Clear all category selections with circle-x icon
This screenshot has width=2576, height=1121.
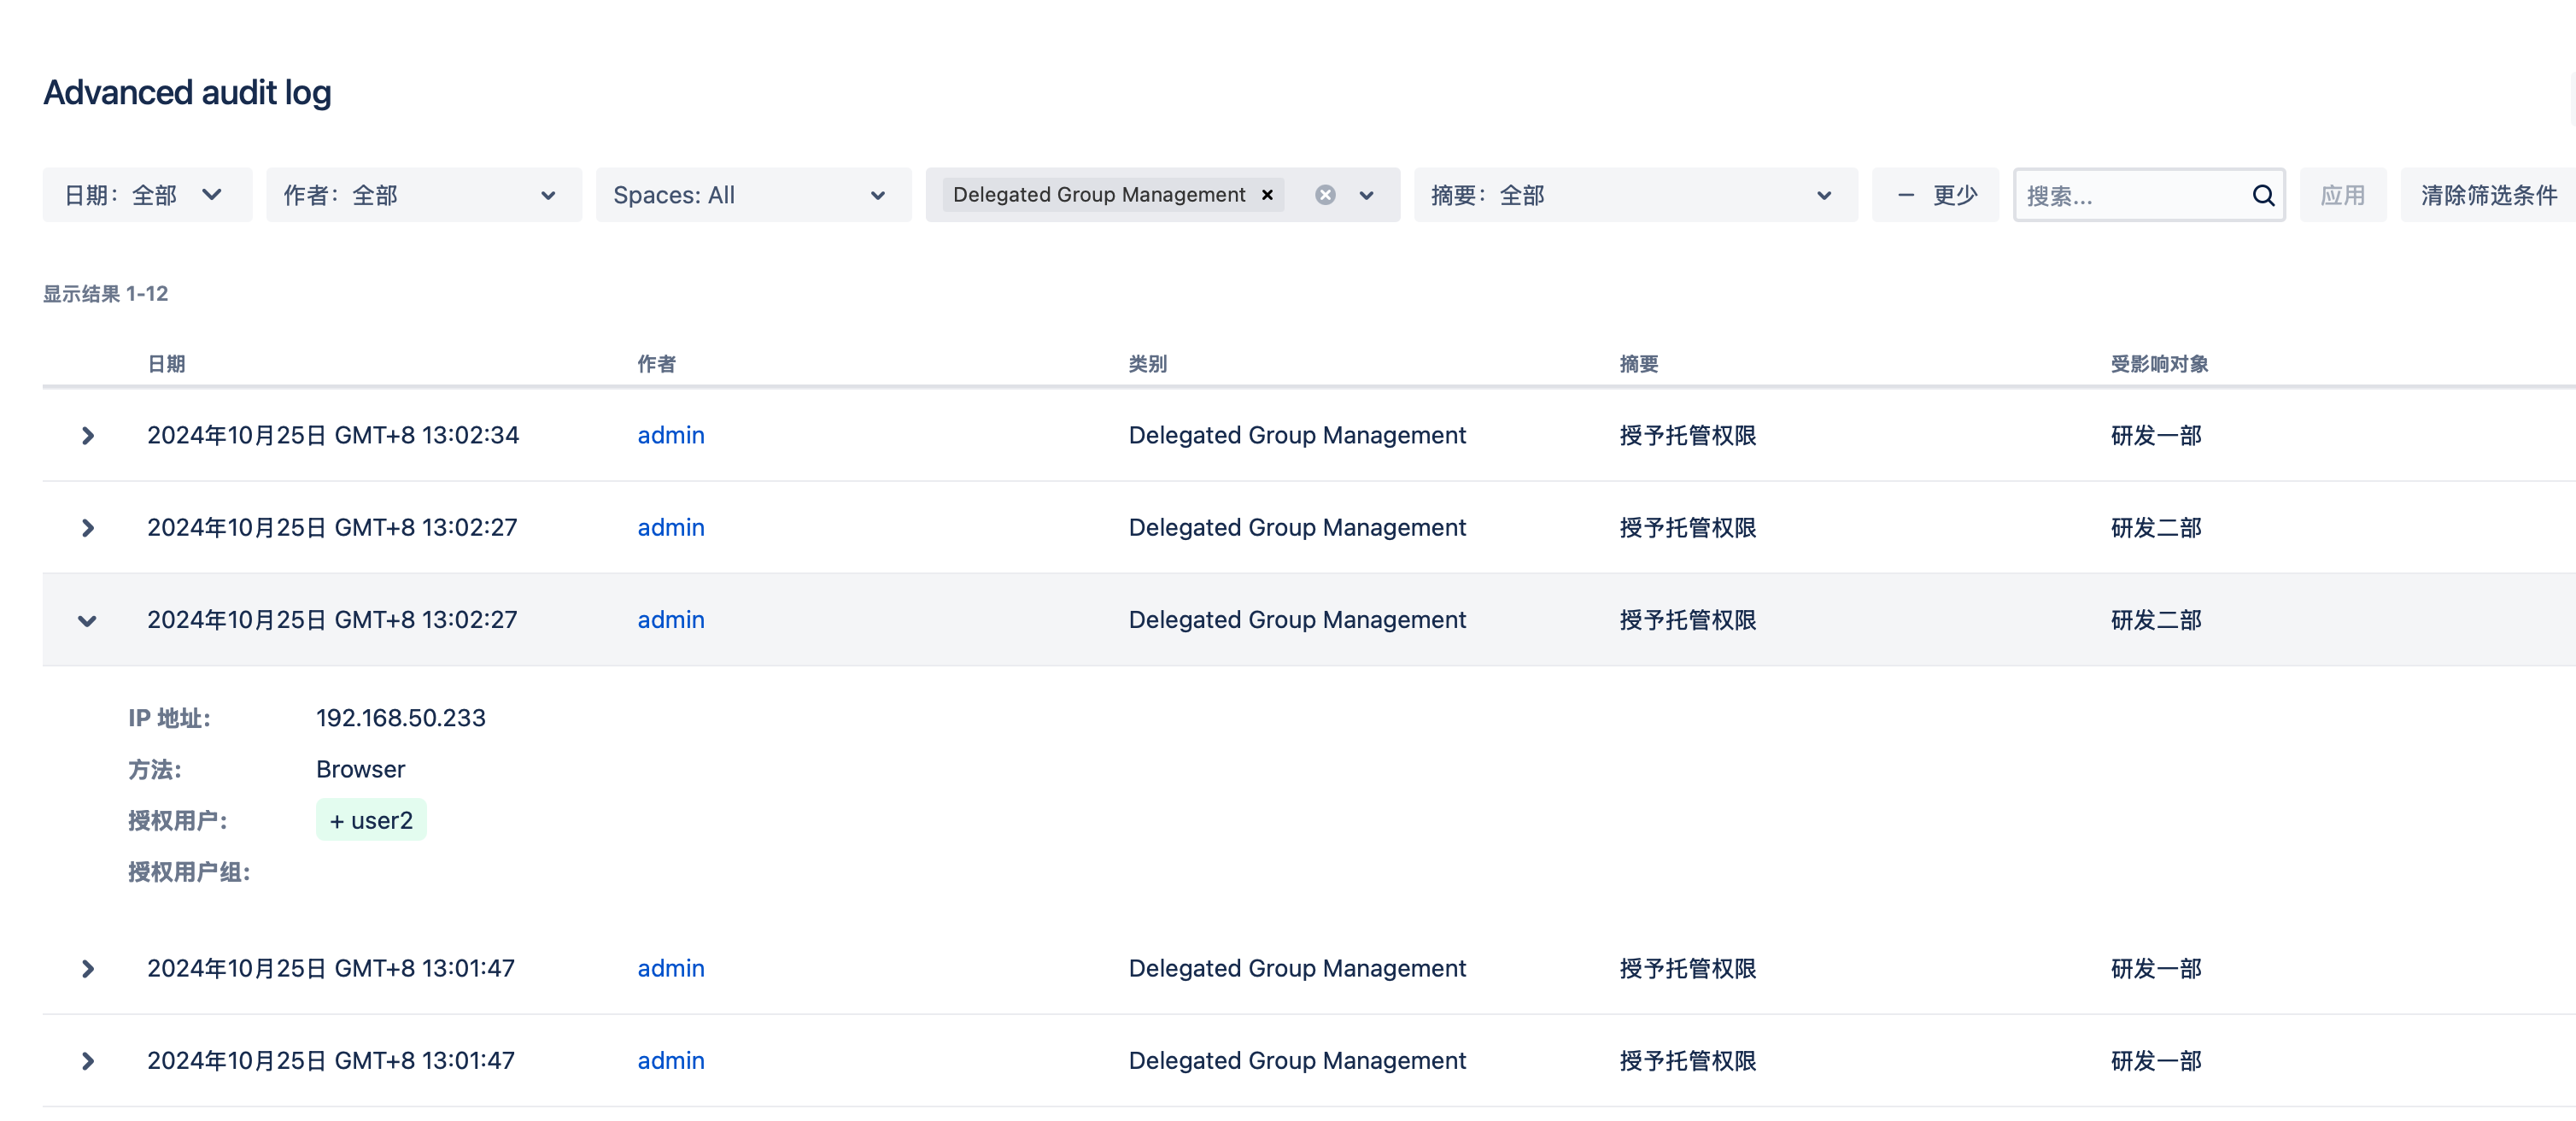point(1325,195)
